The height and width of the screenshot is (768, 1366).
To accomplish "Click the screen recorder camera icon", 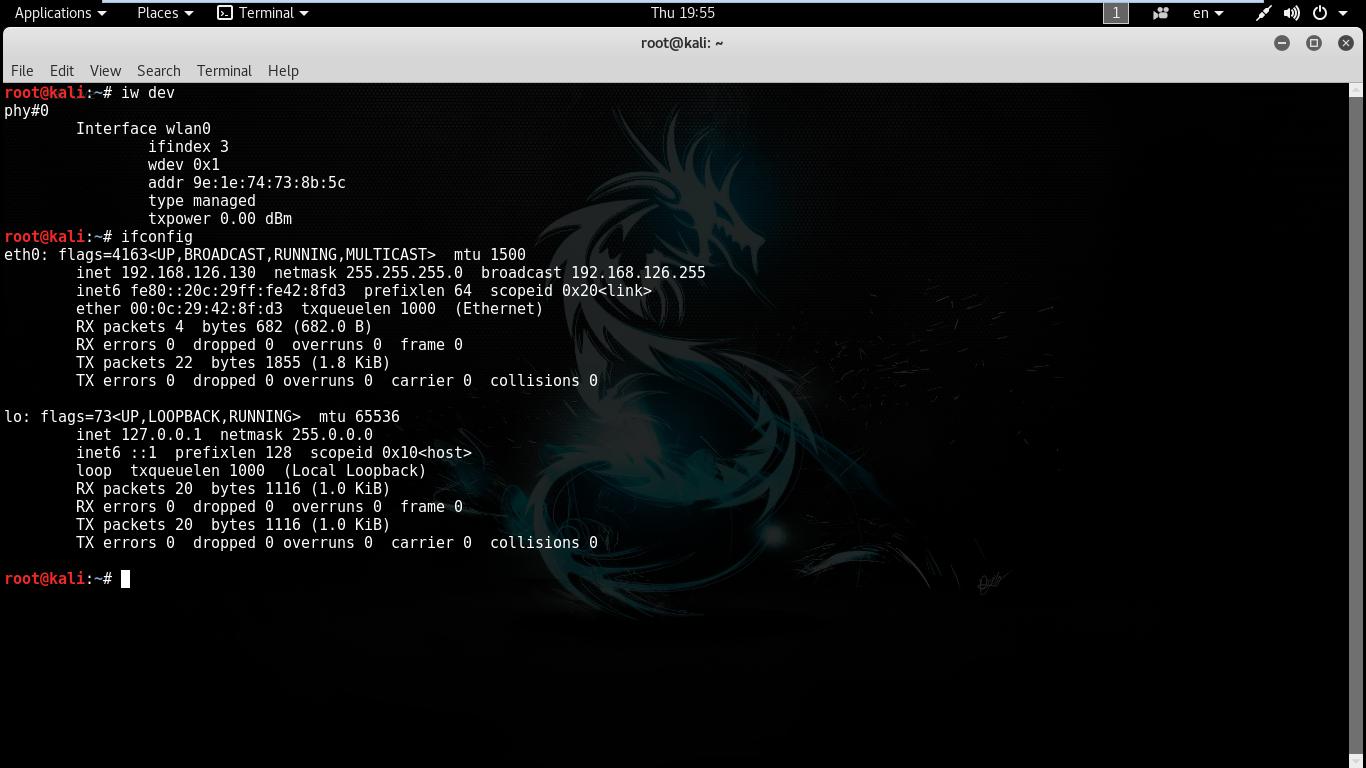I will tap(1161, 13).
